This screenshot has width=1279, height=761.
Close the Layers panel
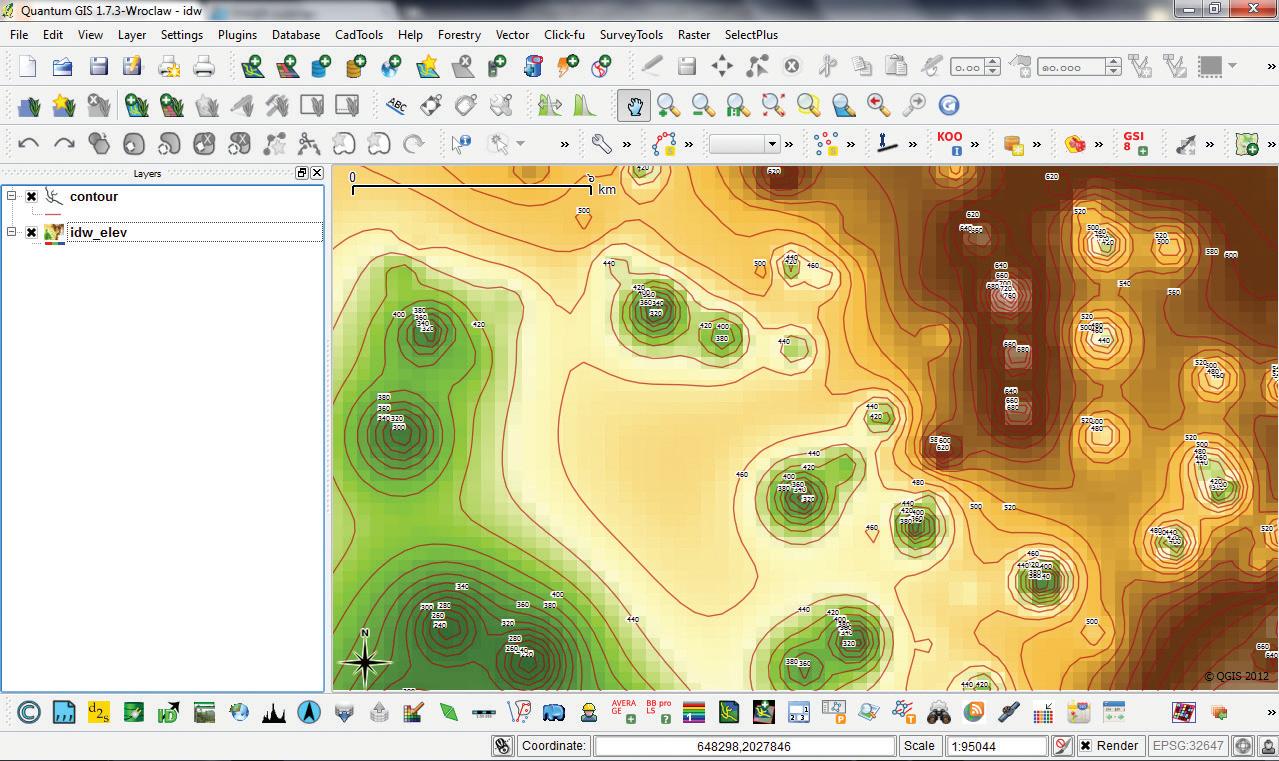317,173
